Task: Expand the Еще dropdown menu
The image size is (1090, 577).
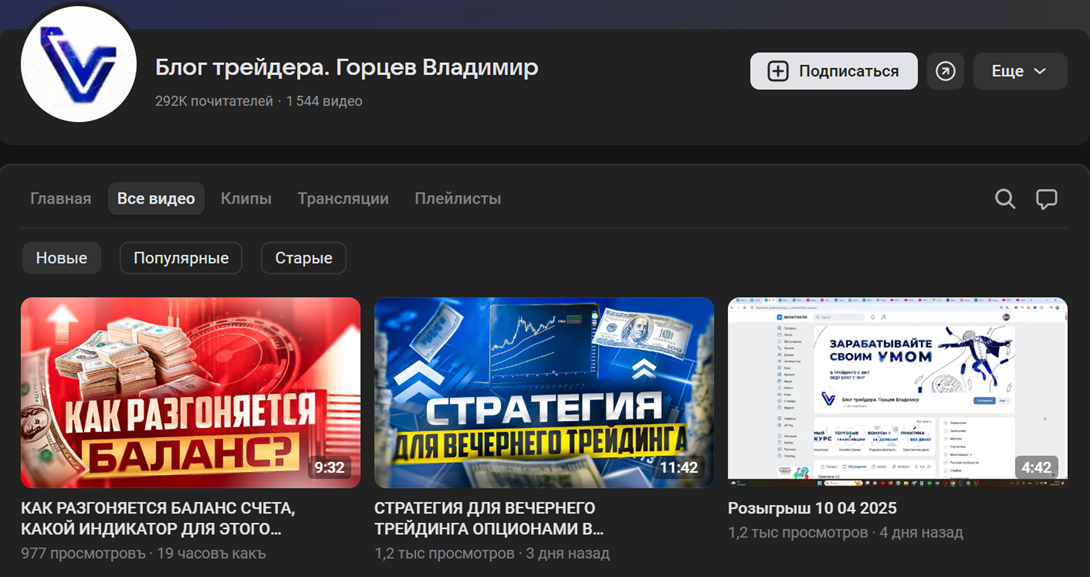Action: click(1019, 71)
